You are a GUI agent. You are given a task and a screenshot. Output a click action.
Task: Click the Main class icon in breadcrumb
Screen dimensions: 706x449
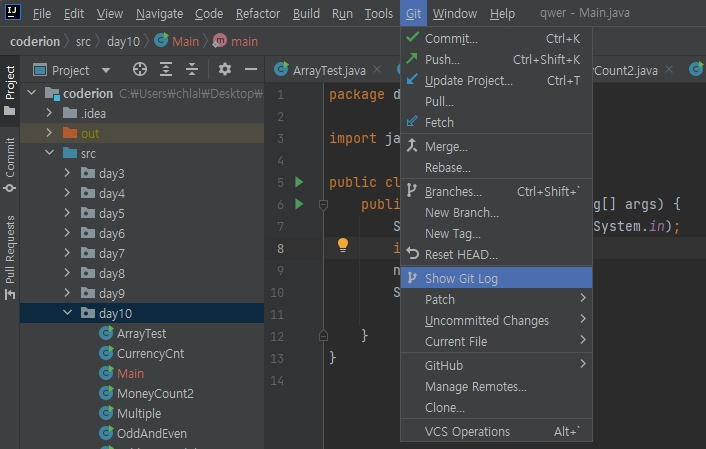pos(161,41)
